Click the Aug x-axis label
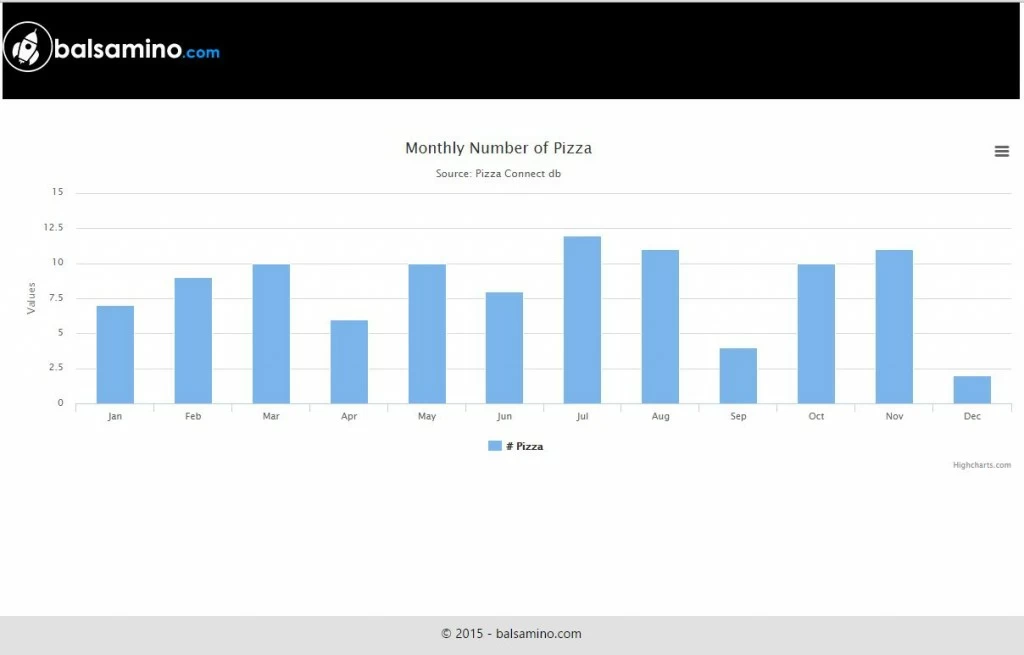This screenshot has height=655, width=1024. pos(660,416)
